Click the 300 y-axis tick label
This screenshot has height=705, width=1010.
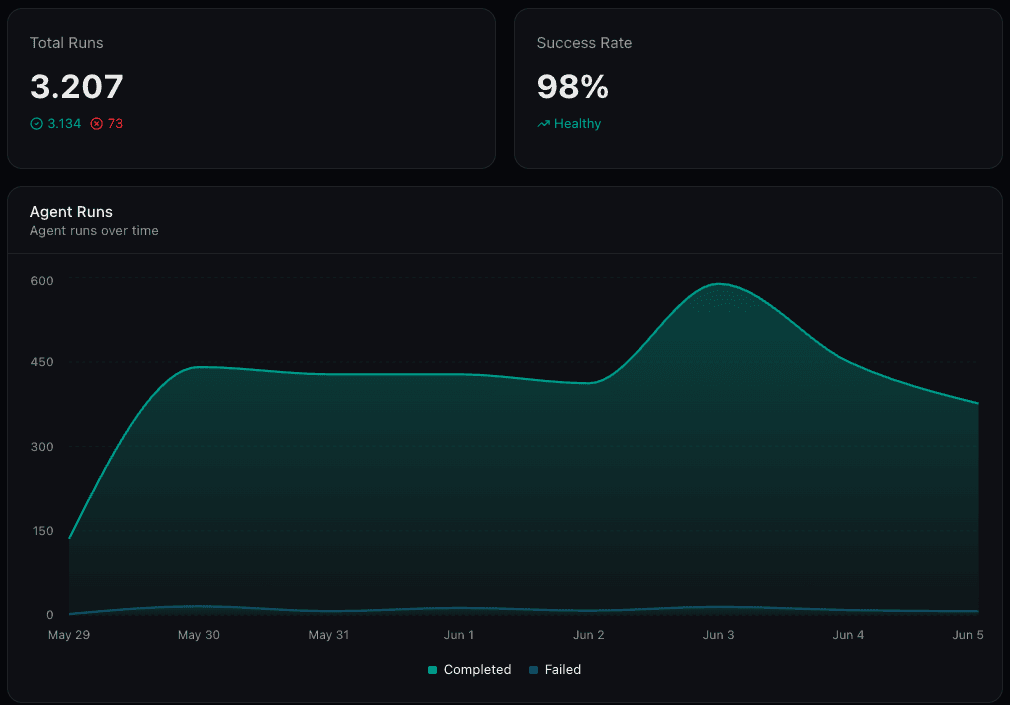(42, 447)
